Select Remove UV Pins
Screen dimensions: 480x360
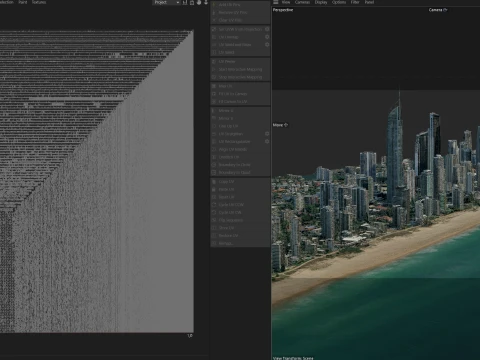coord(240,12)
